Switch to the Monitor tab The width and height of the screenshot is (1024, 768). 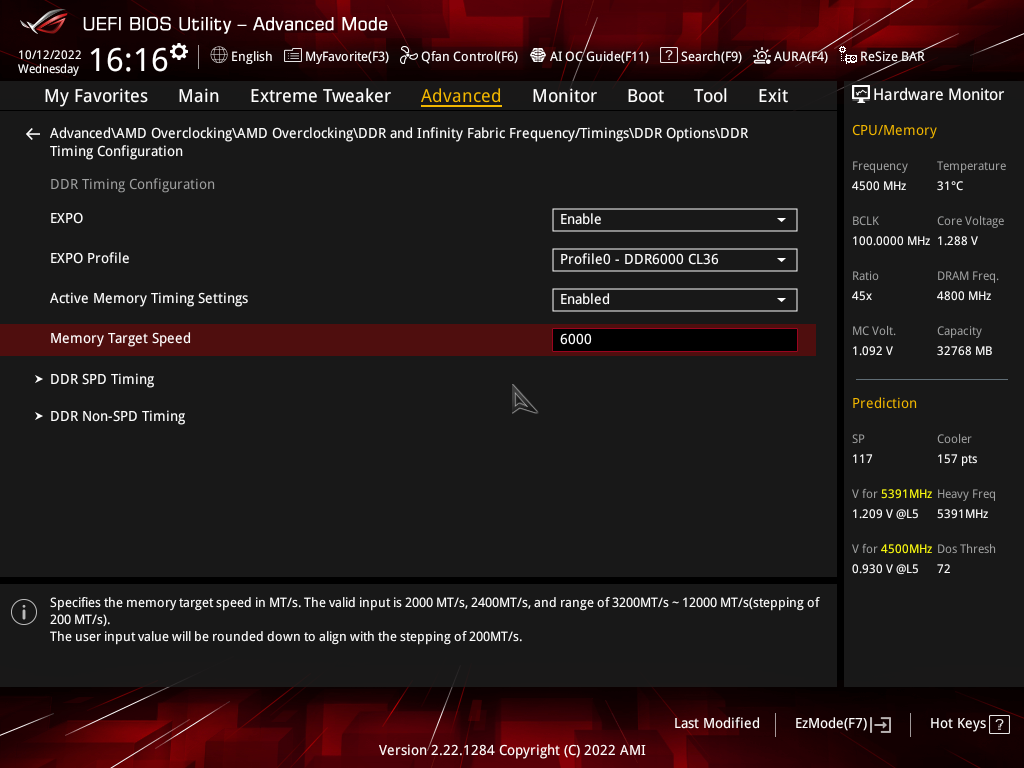(564, 96)
